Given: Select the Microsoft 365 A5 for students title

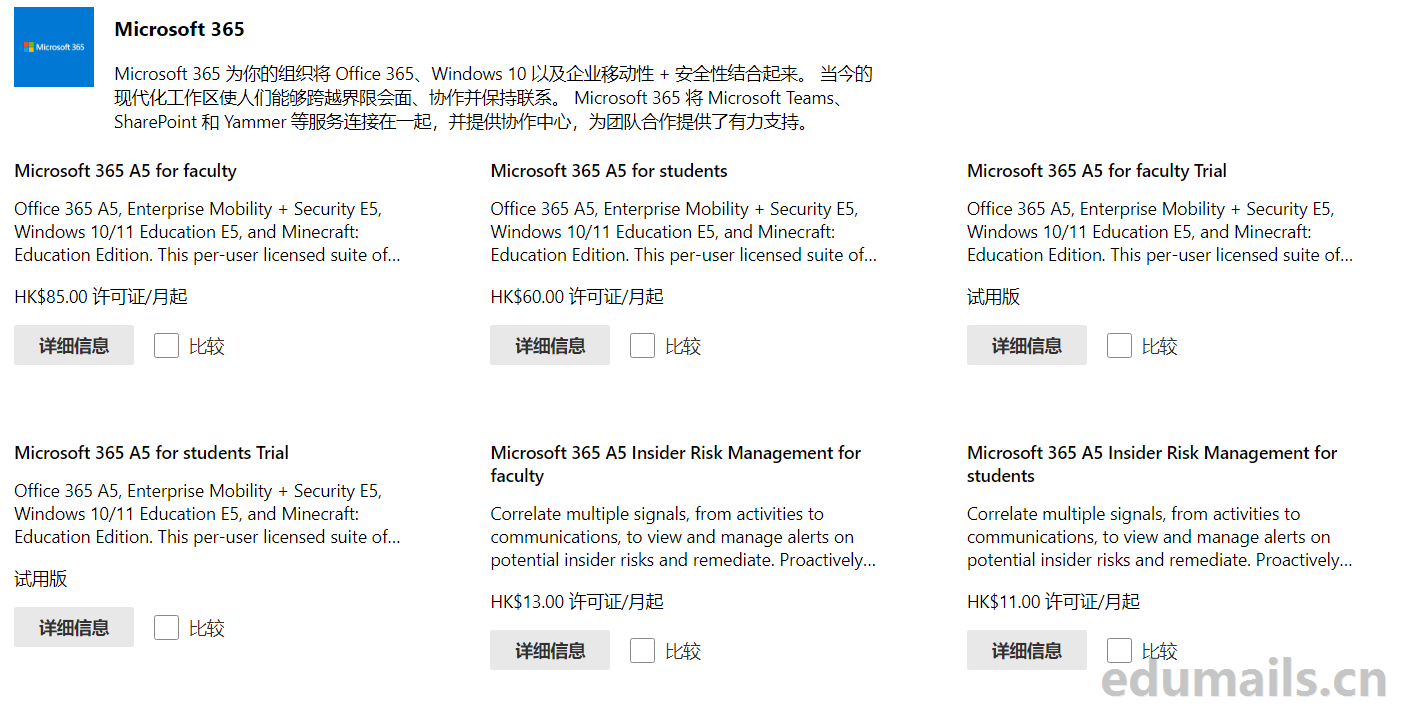Looking at the screenshot, I should tap(608, 170).
